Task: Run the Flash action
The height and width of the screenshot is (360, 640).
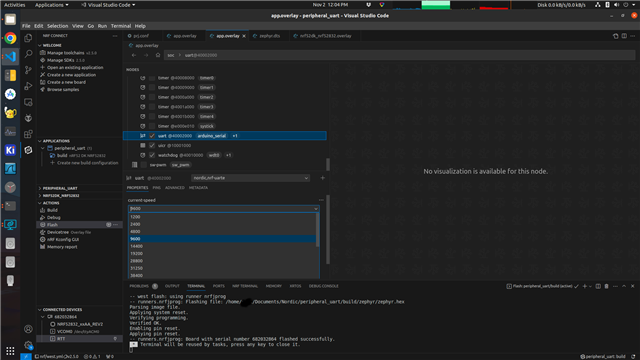Action: [x=52, y=225]
